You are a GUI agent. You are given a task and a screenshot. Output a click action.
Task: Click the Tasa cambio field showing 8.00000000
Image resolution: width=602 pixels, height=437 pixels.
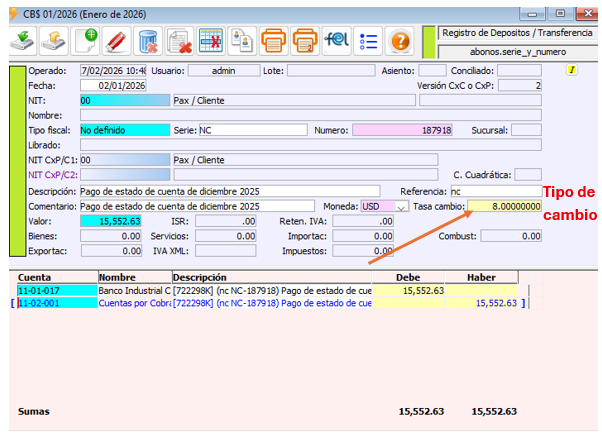coord(504,206)
